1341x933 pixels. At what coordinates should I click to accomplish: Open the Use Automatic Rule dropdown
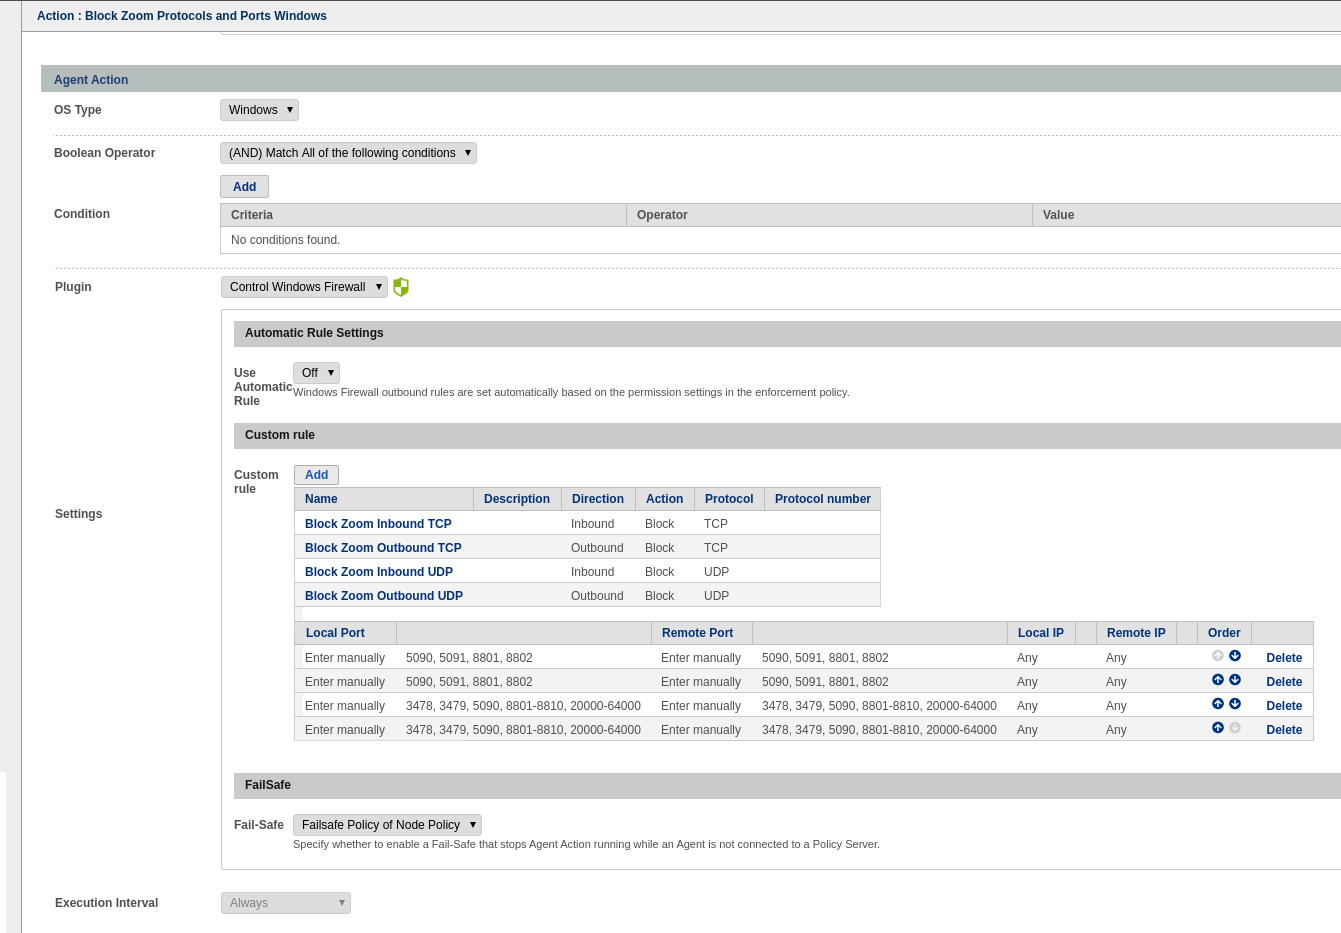[x=316, y=373]
